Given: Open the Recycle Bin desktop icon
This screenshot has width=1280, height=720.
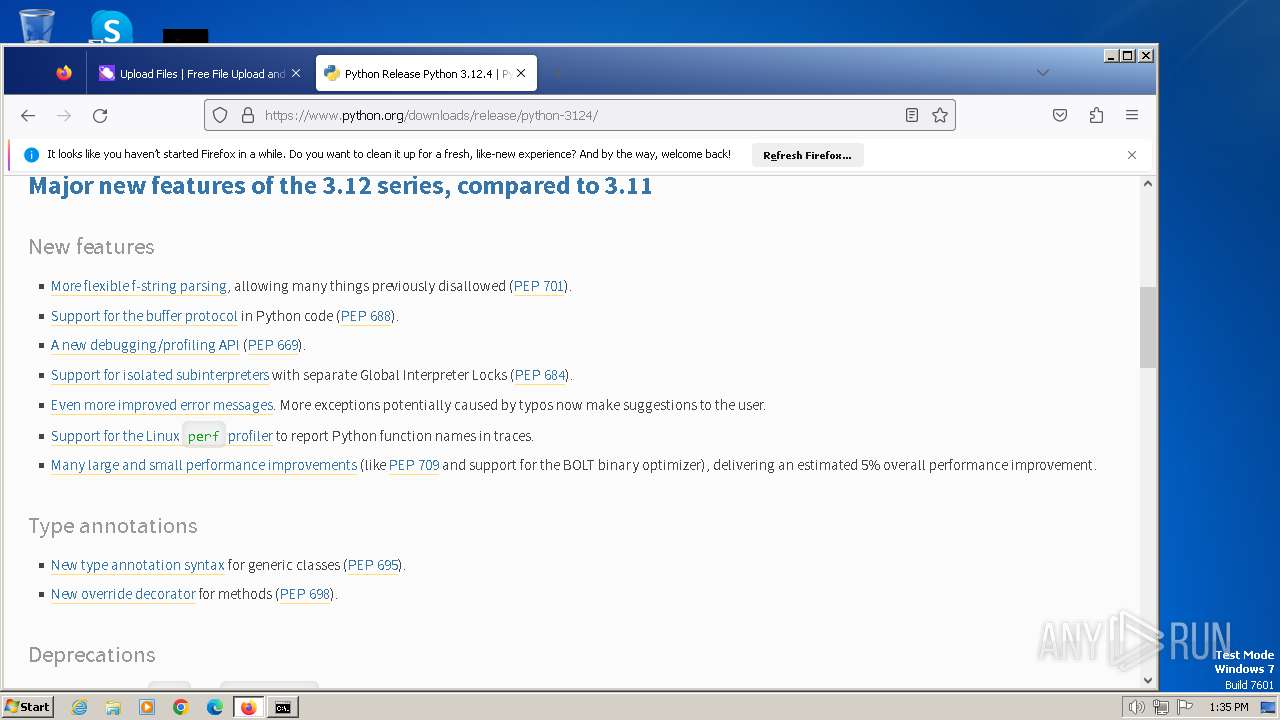Looking at the screenshot, I should pos(37,24).
